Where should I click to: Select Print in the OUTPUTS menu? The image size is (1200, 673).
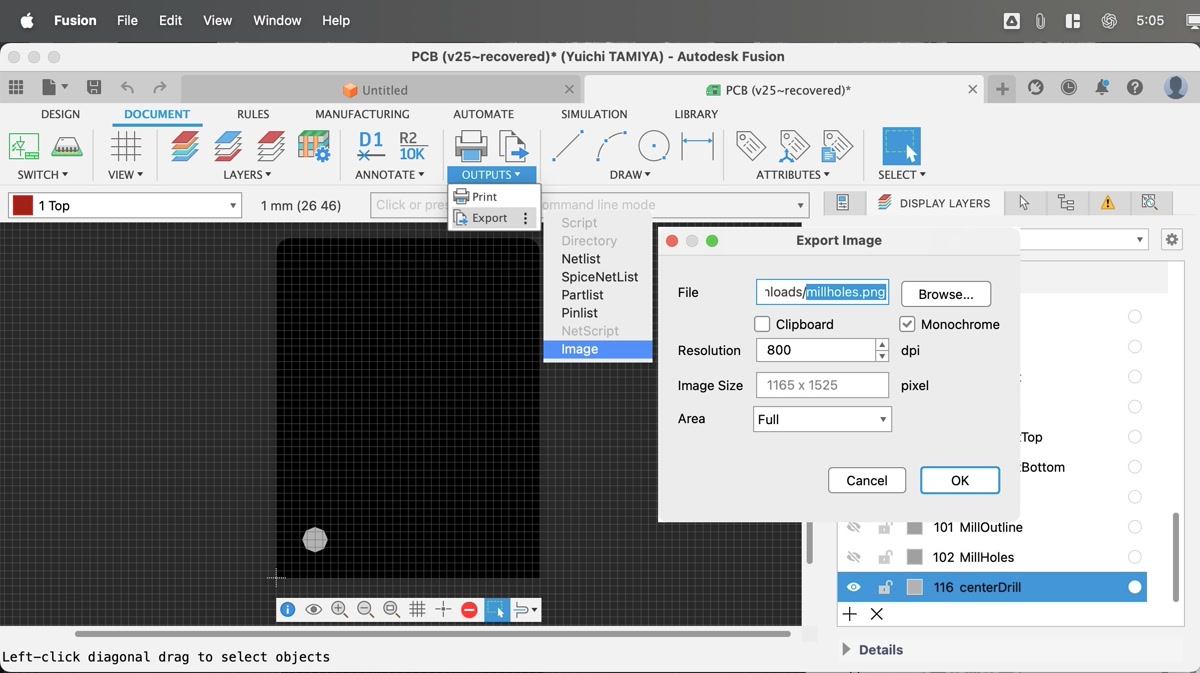(x=494, y=197)
